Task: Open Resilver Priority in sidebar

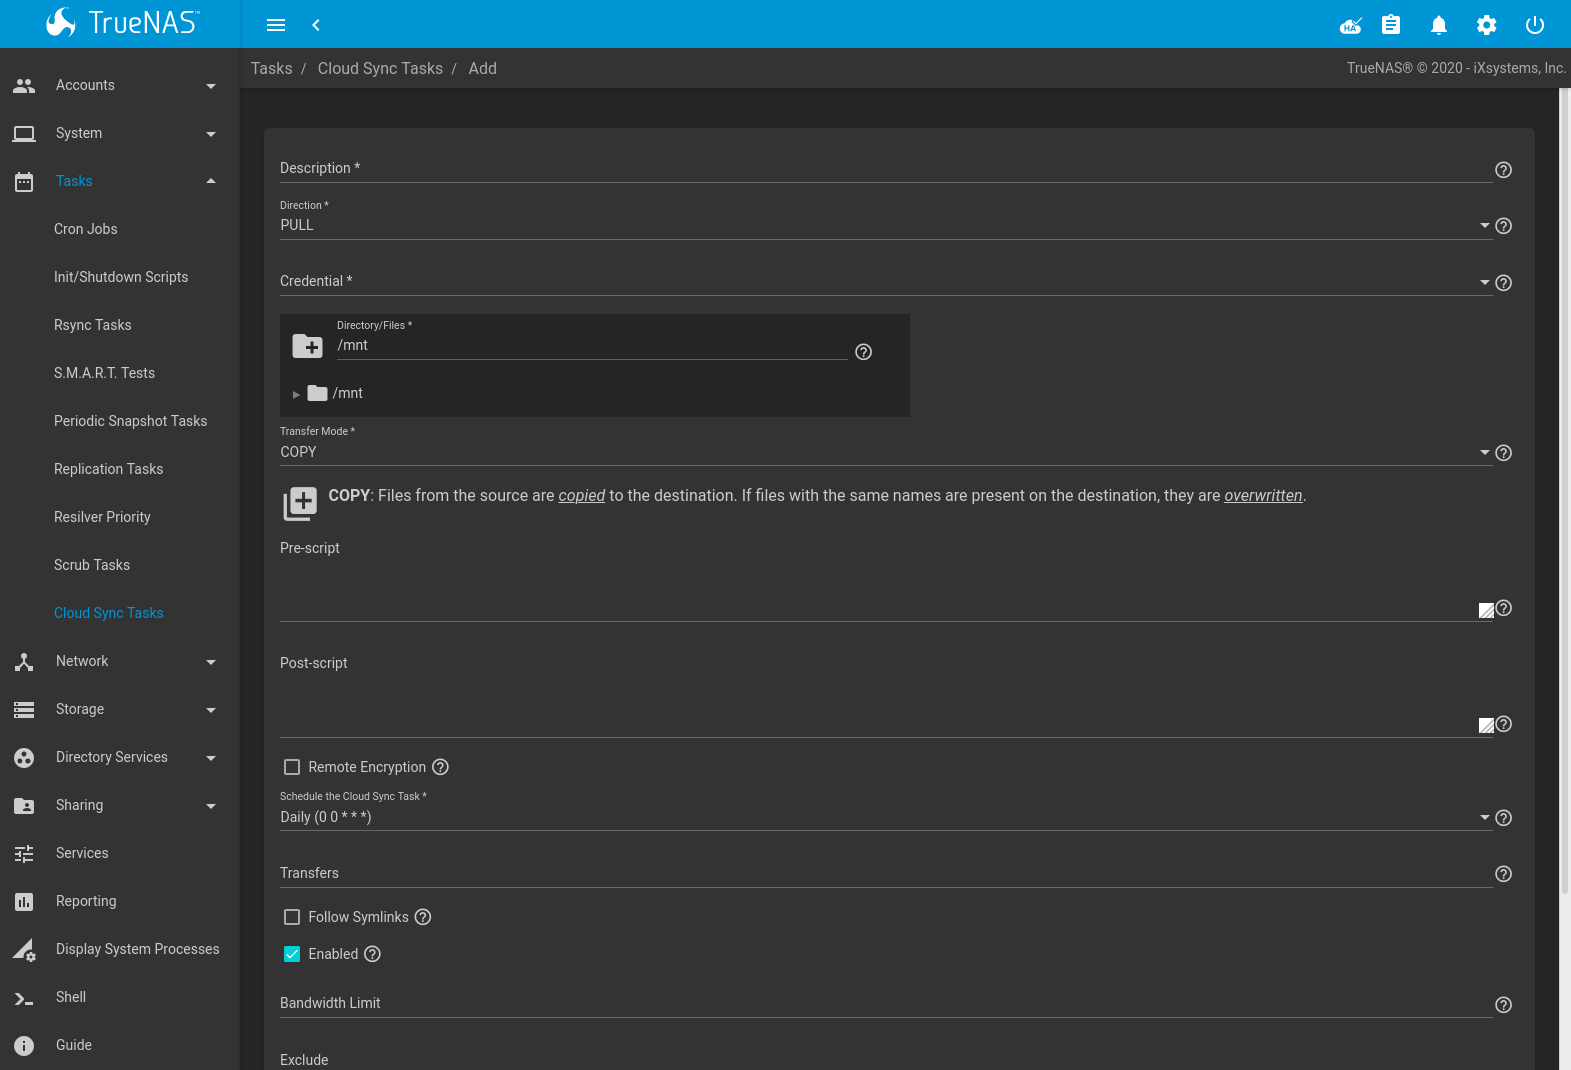Action: pos(102,517)
